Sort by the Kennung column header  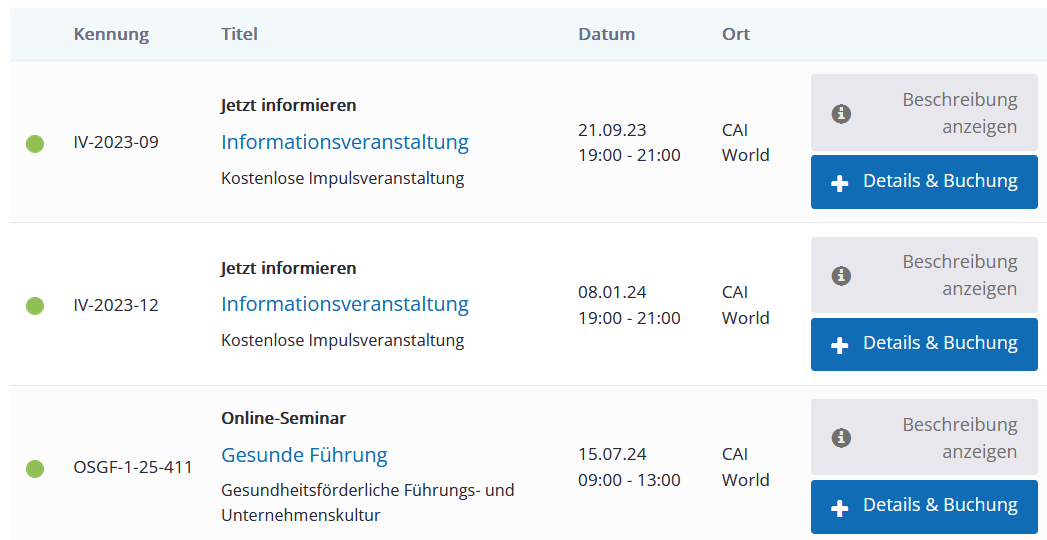pos(111,34)
